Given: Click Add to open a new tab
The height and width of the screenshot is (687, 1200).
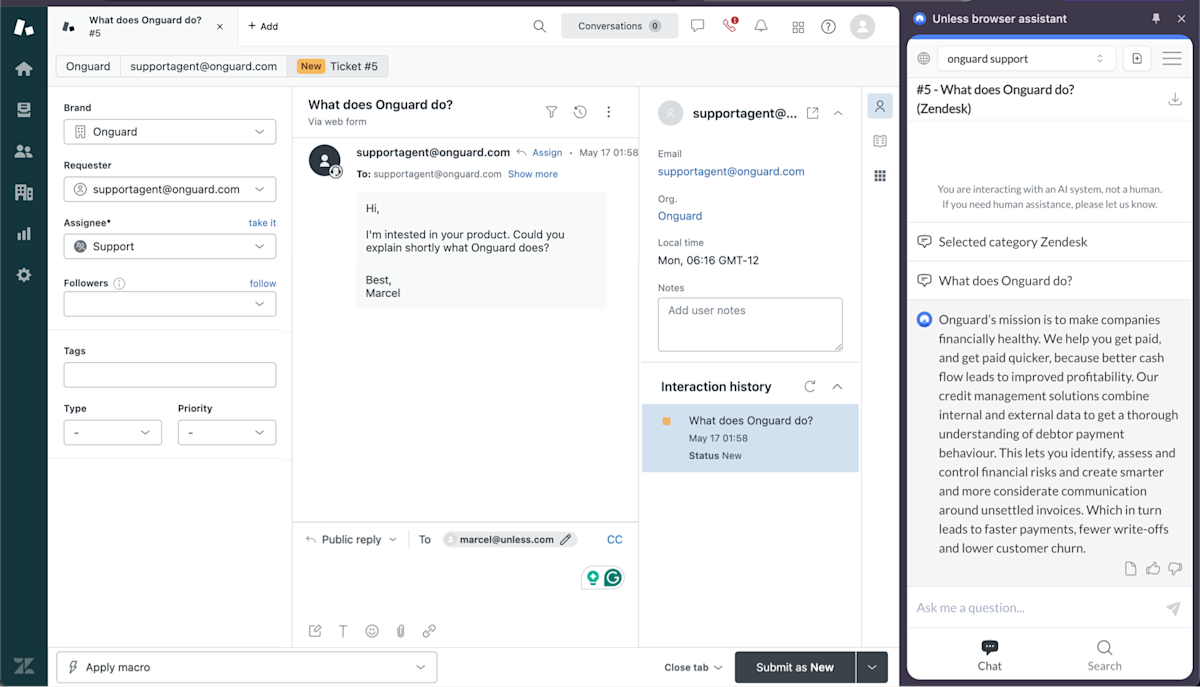Looking at the screenshot, I should (263, 26).
